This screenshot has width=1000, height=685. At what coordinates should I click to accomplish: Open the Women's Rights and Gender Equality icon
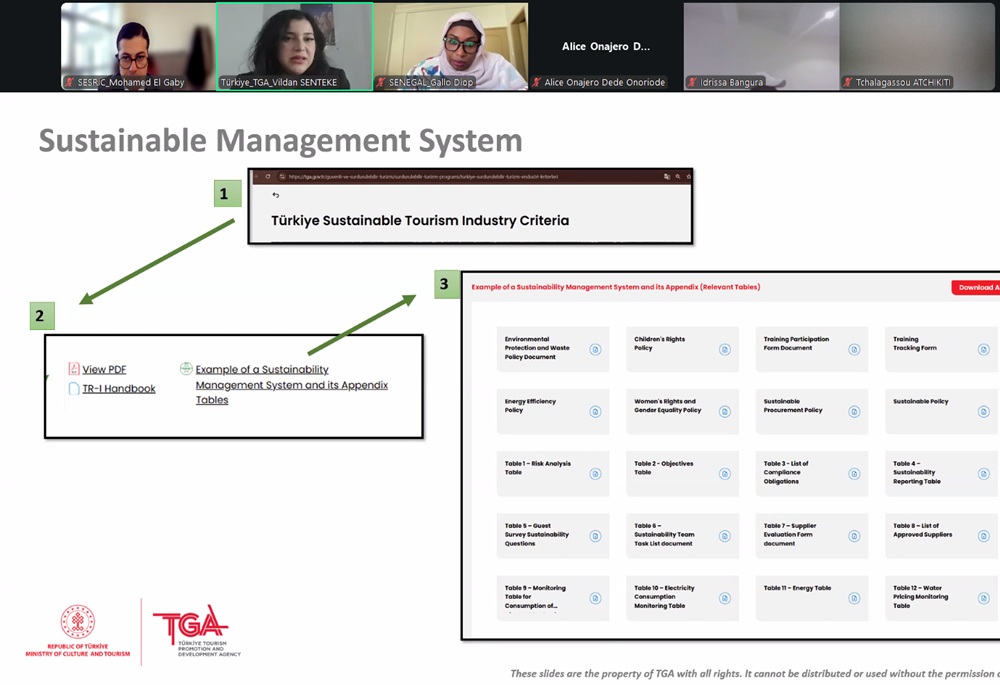click(x=725, y=411)
